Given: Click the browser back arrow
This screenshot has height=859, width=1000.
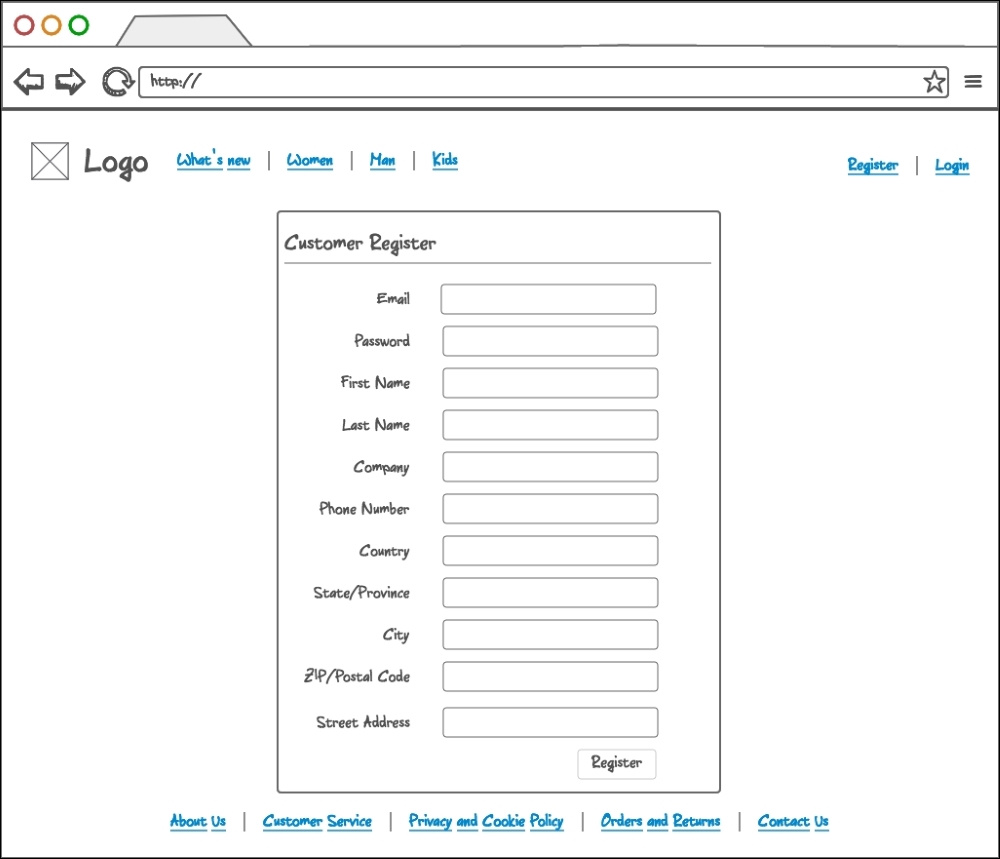Looking at the screenshot, I should 29,81.
